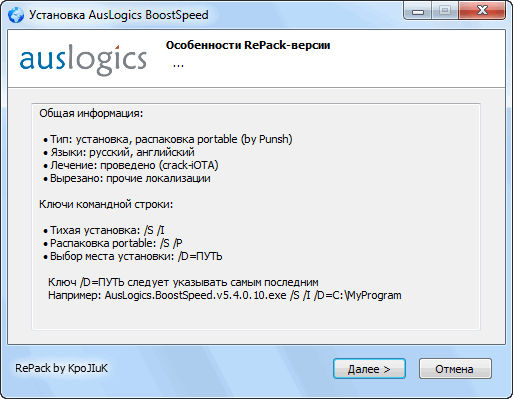Viewport: 513px width, 399px height.
Task: Click the Далее > button
Action: 369,369
